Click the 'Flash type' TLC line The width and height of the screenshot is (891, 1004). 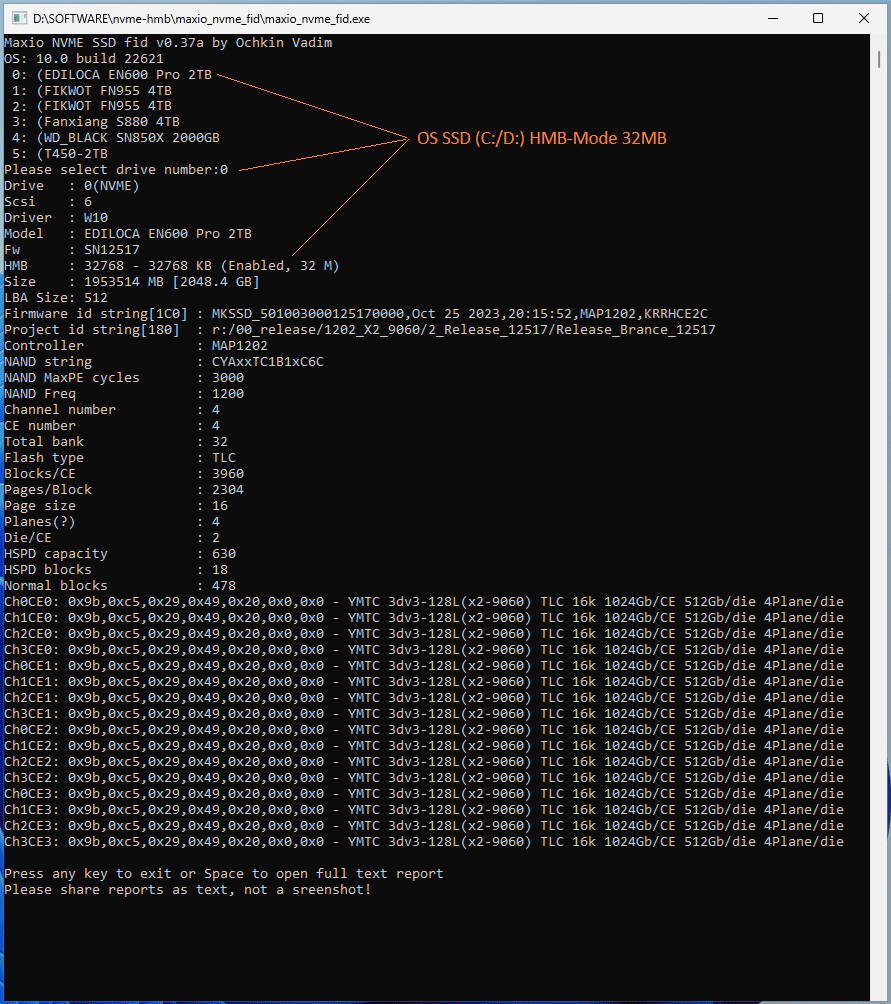point(120,458)
